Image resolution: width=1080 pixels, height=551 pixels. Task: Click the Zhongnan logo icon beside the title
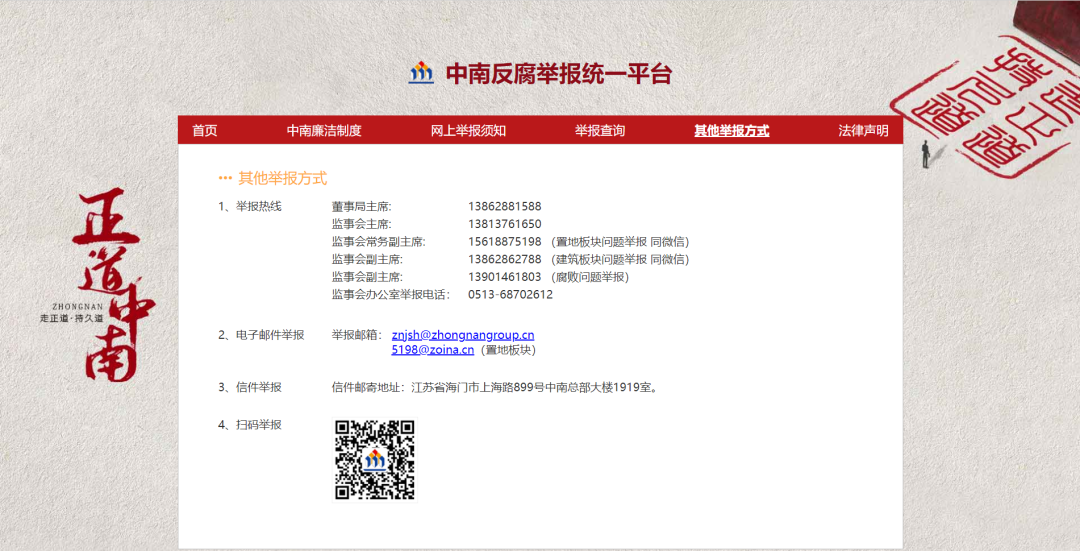[x=422, y=73]
